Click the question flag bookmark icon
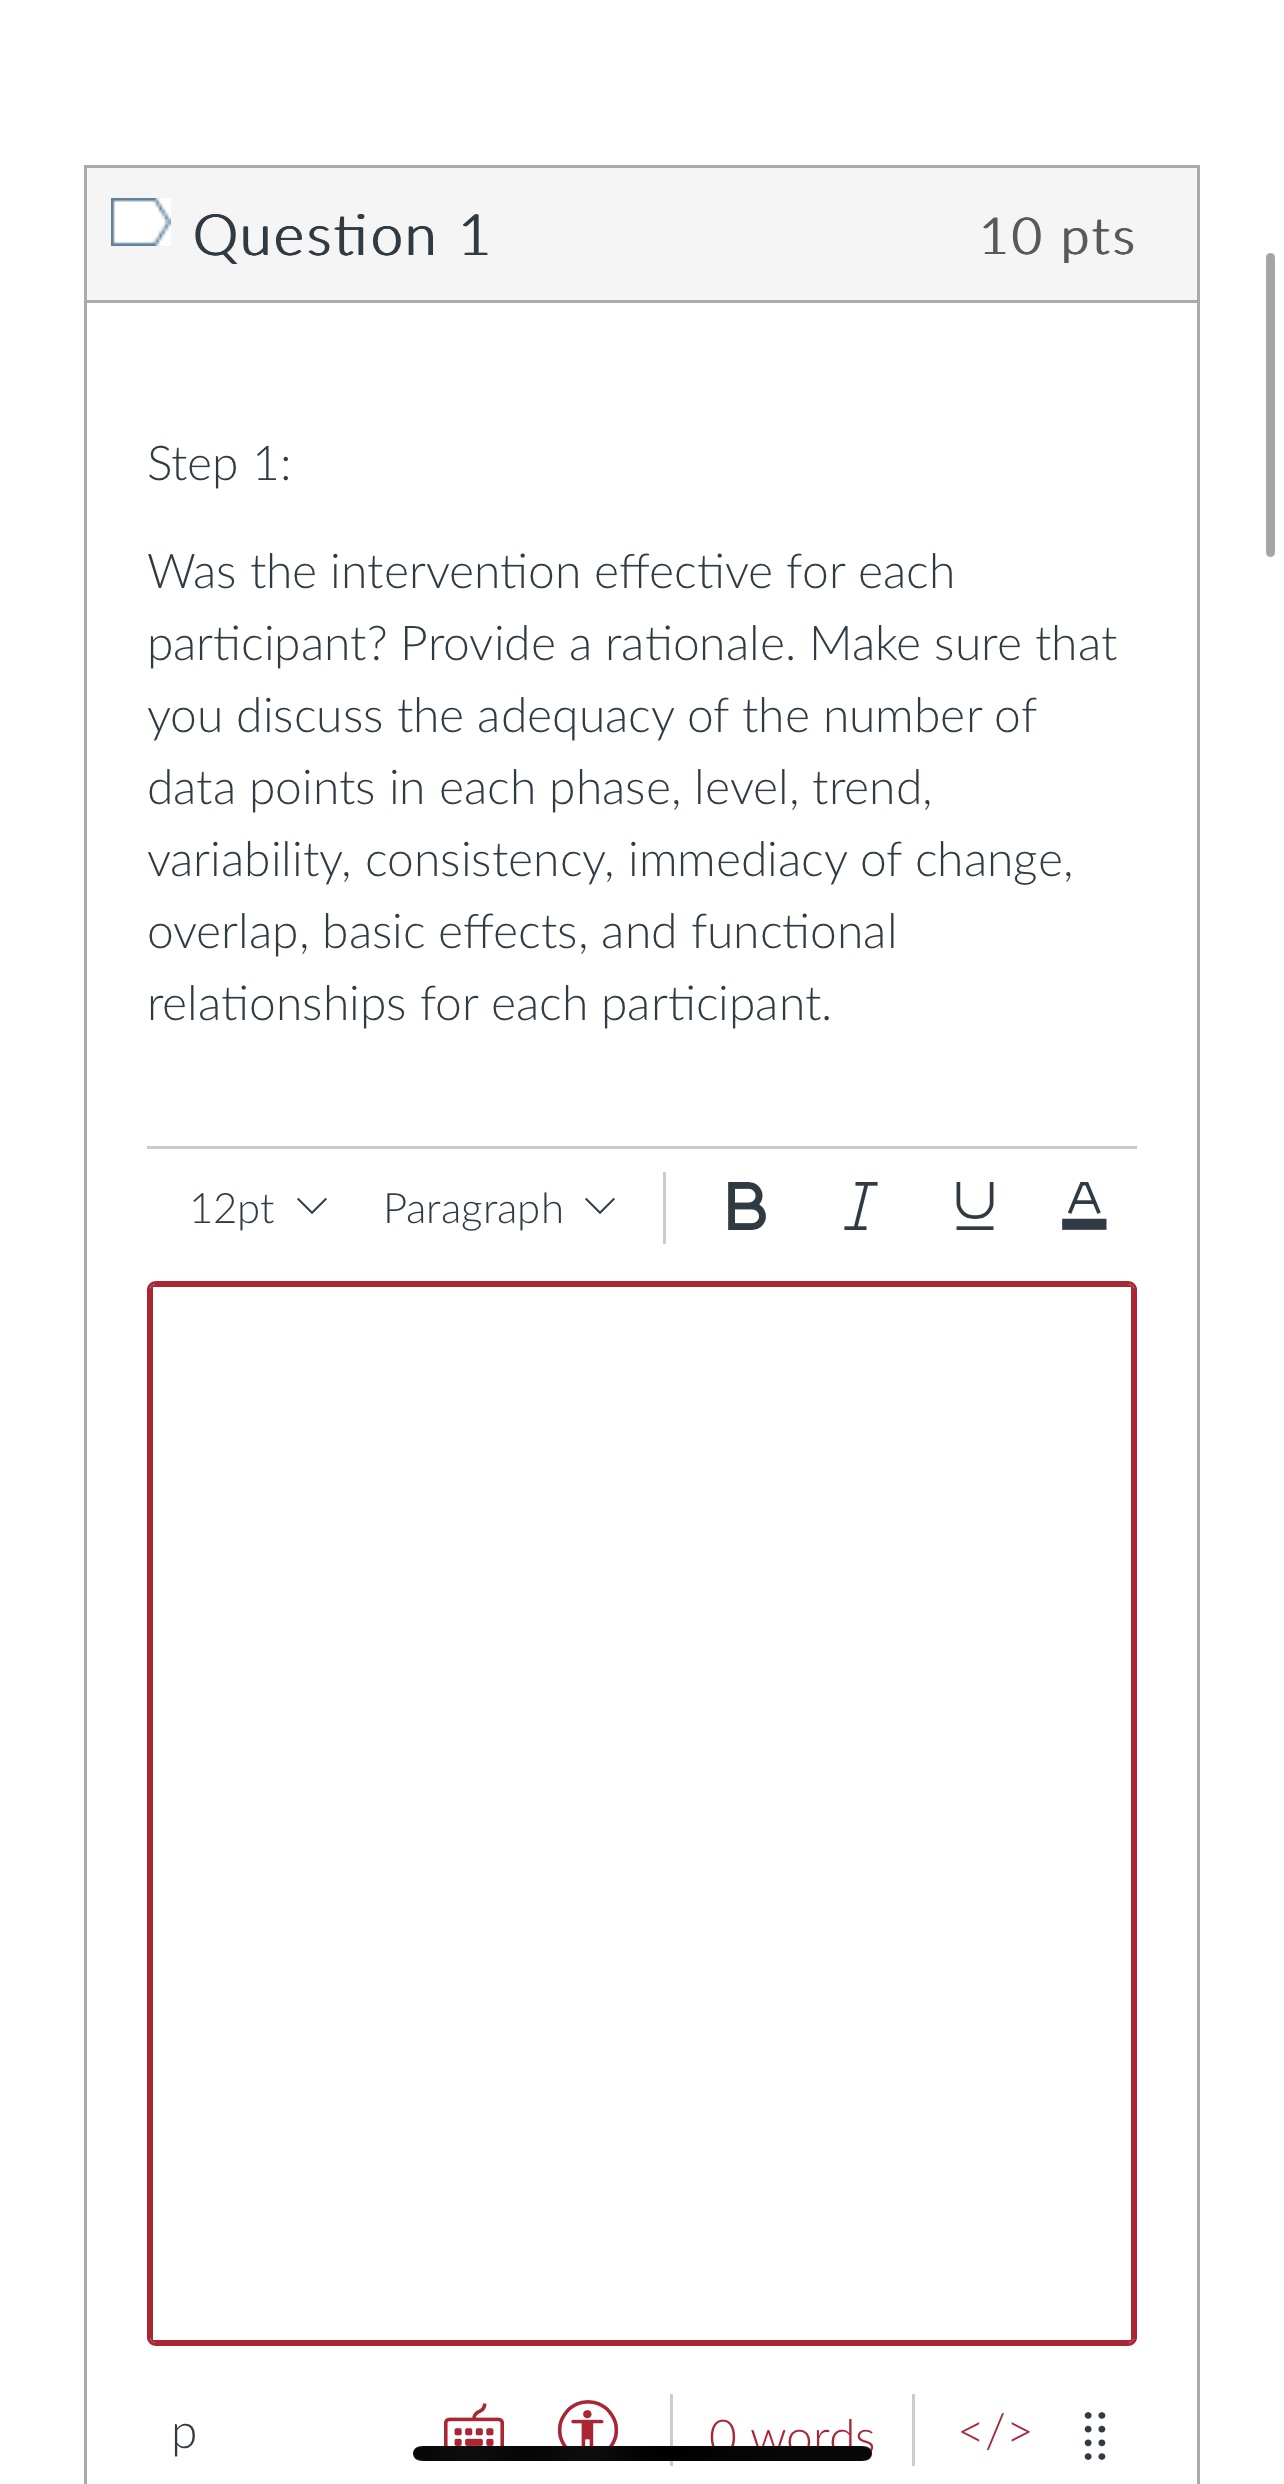The height and width of the screenshot is (2484, 1284). pos(140,224)
